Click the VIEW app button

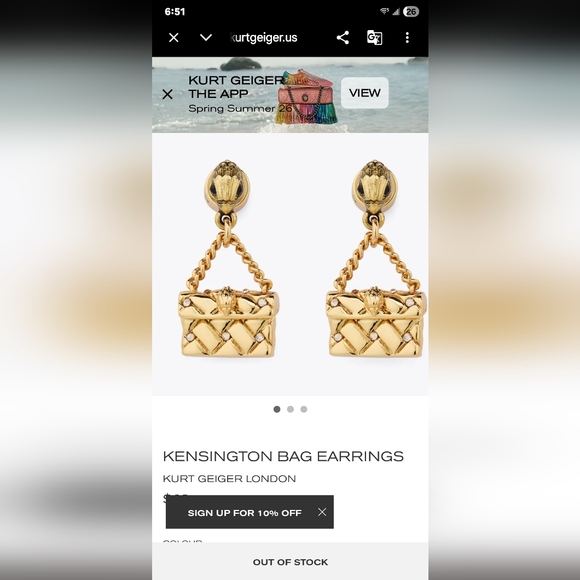click(x=364, y=93)
